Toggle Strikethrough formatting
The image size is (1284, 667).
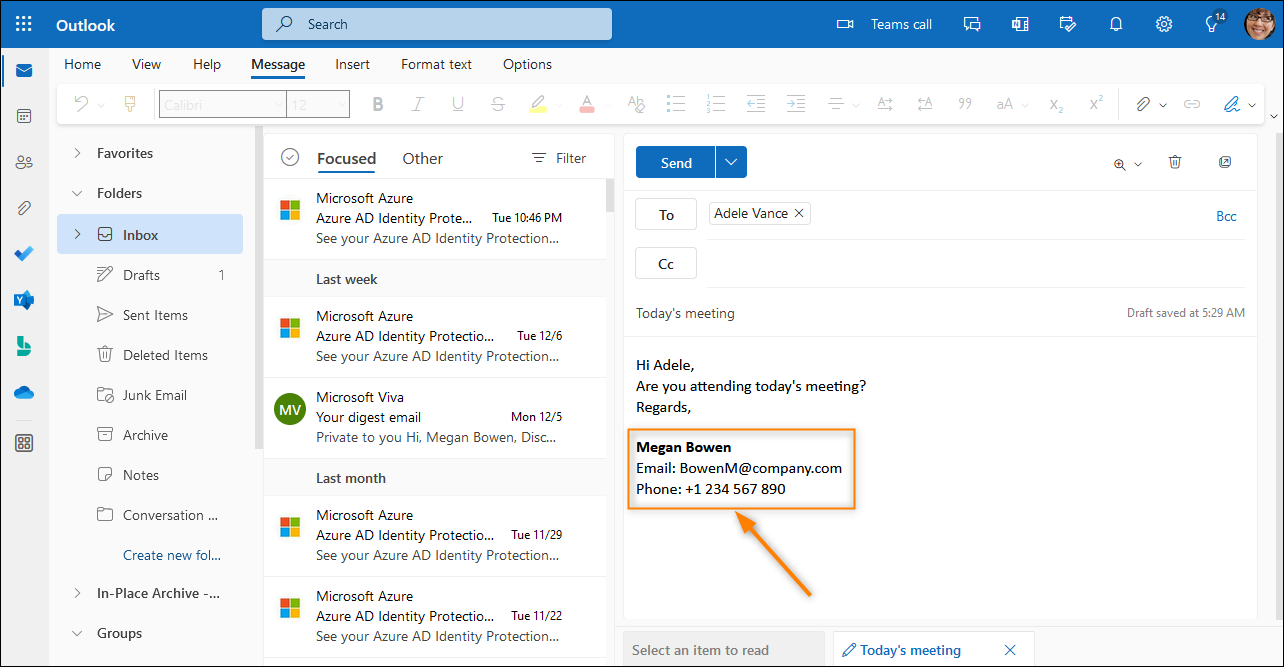click(498, 103)
